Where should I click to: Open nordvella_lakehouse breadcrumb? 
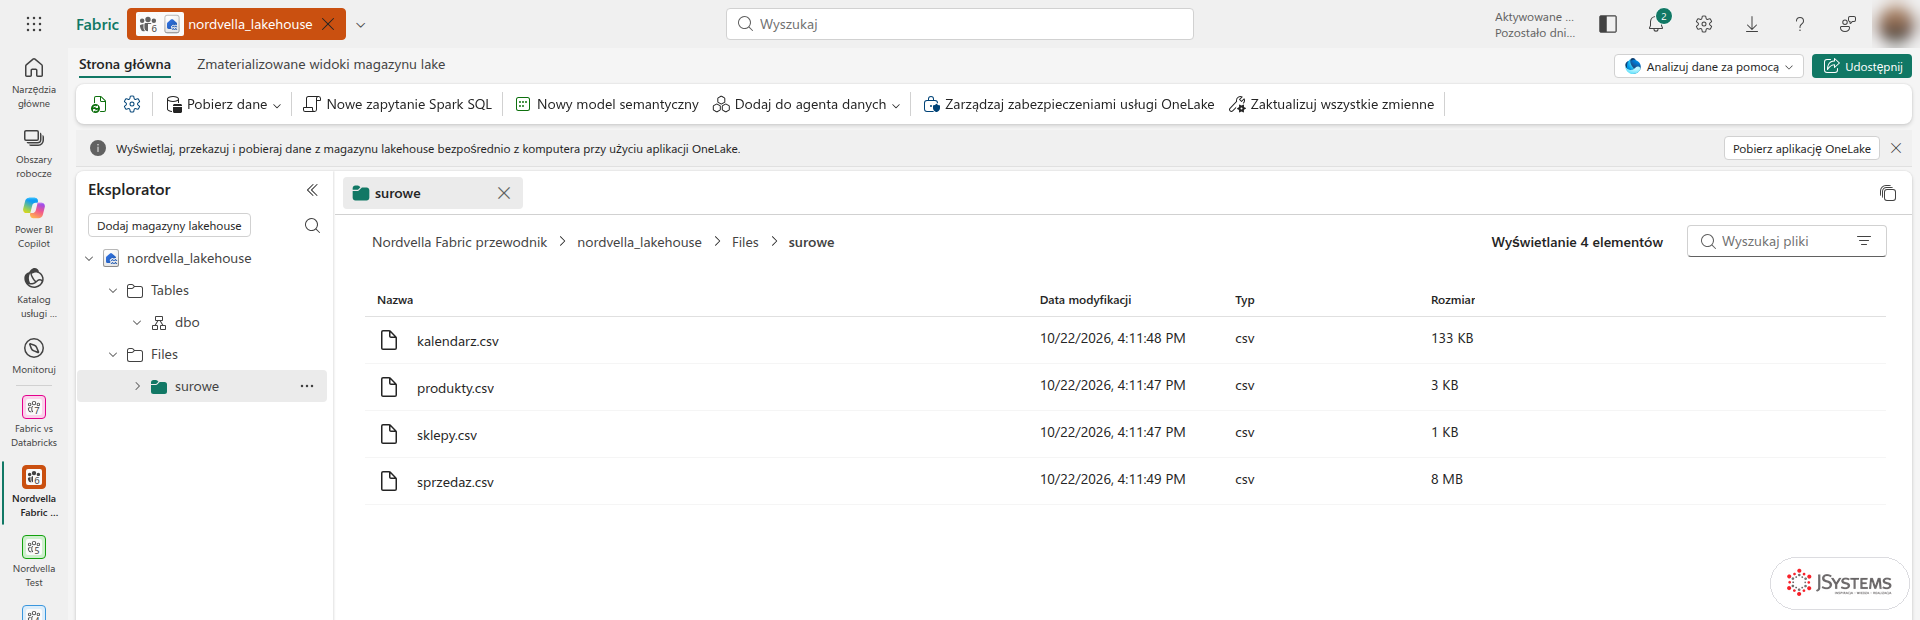[639, 242]
